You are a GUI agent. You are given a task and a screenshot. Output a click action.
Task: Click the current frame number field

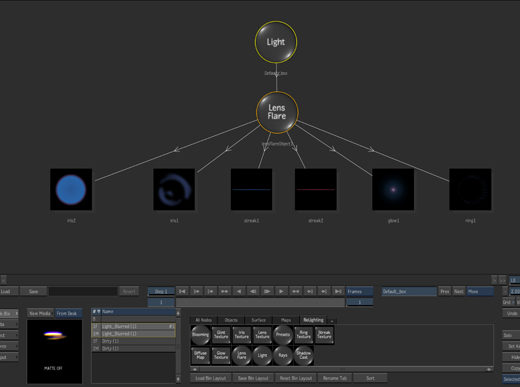(x=161, y=302)
